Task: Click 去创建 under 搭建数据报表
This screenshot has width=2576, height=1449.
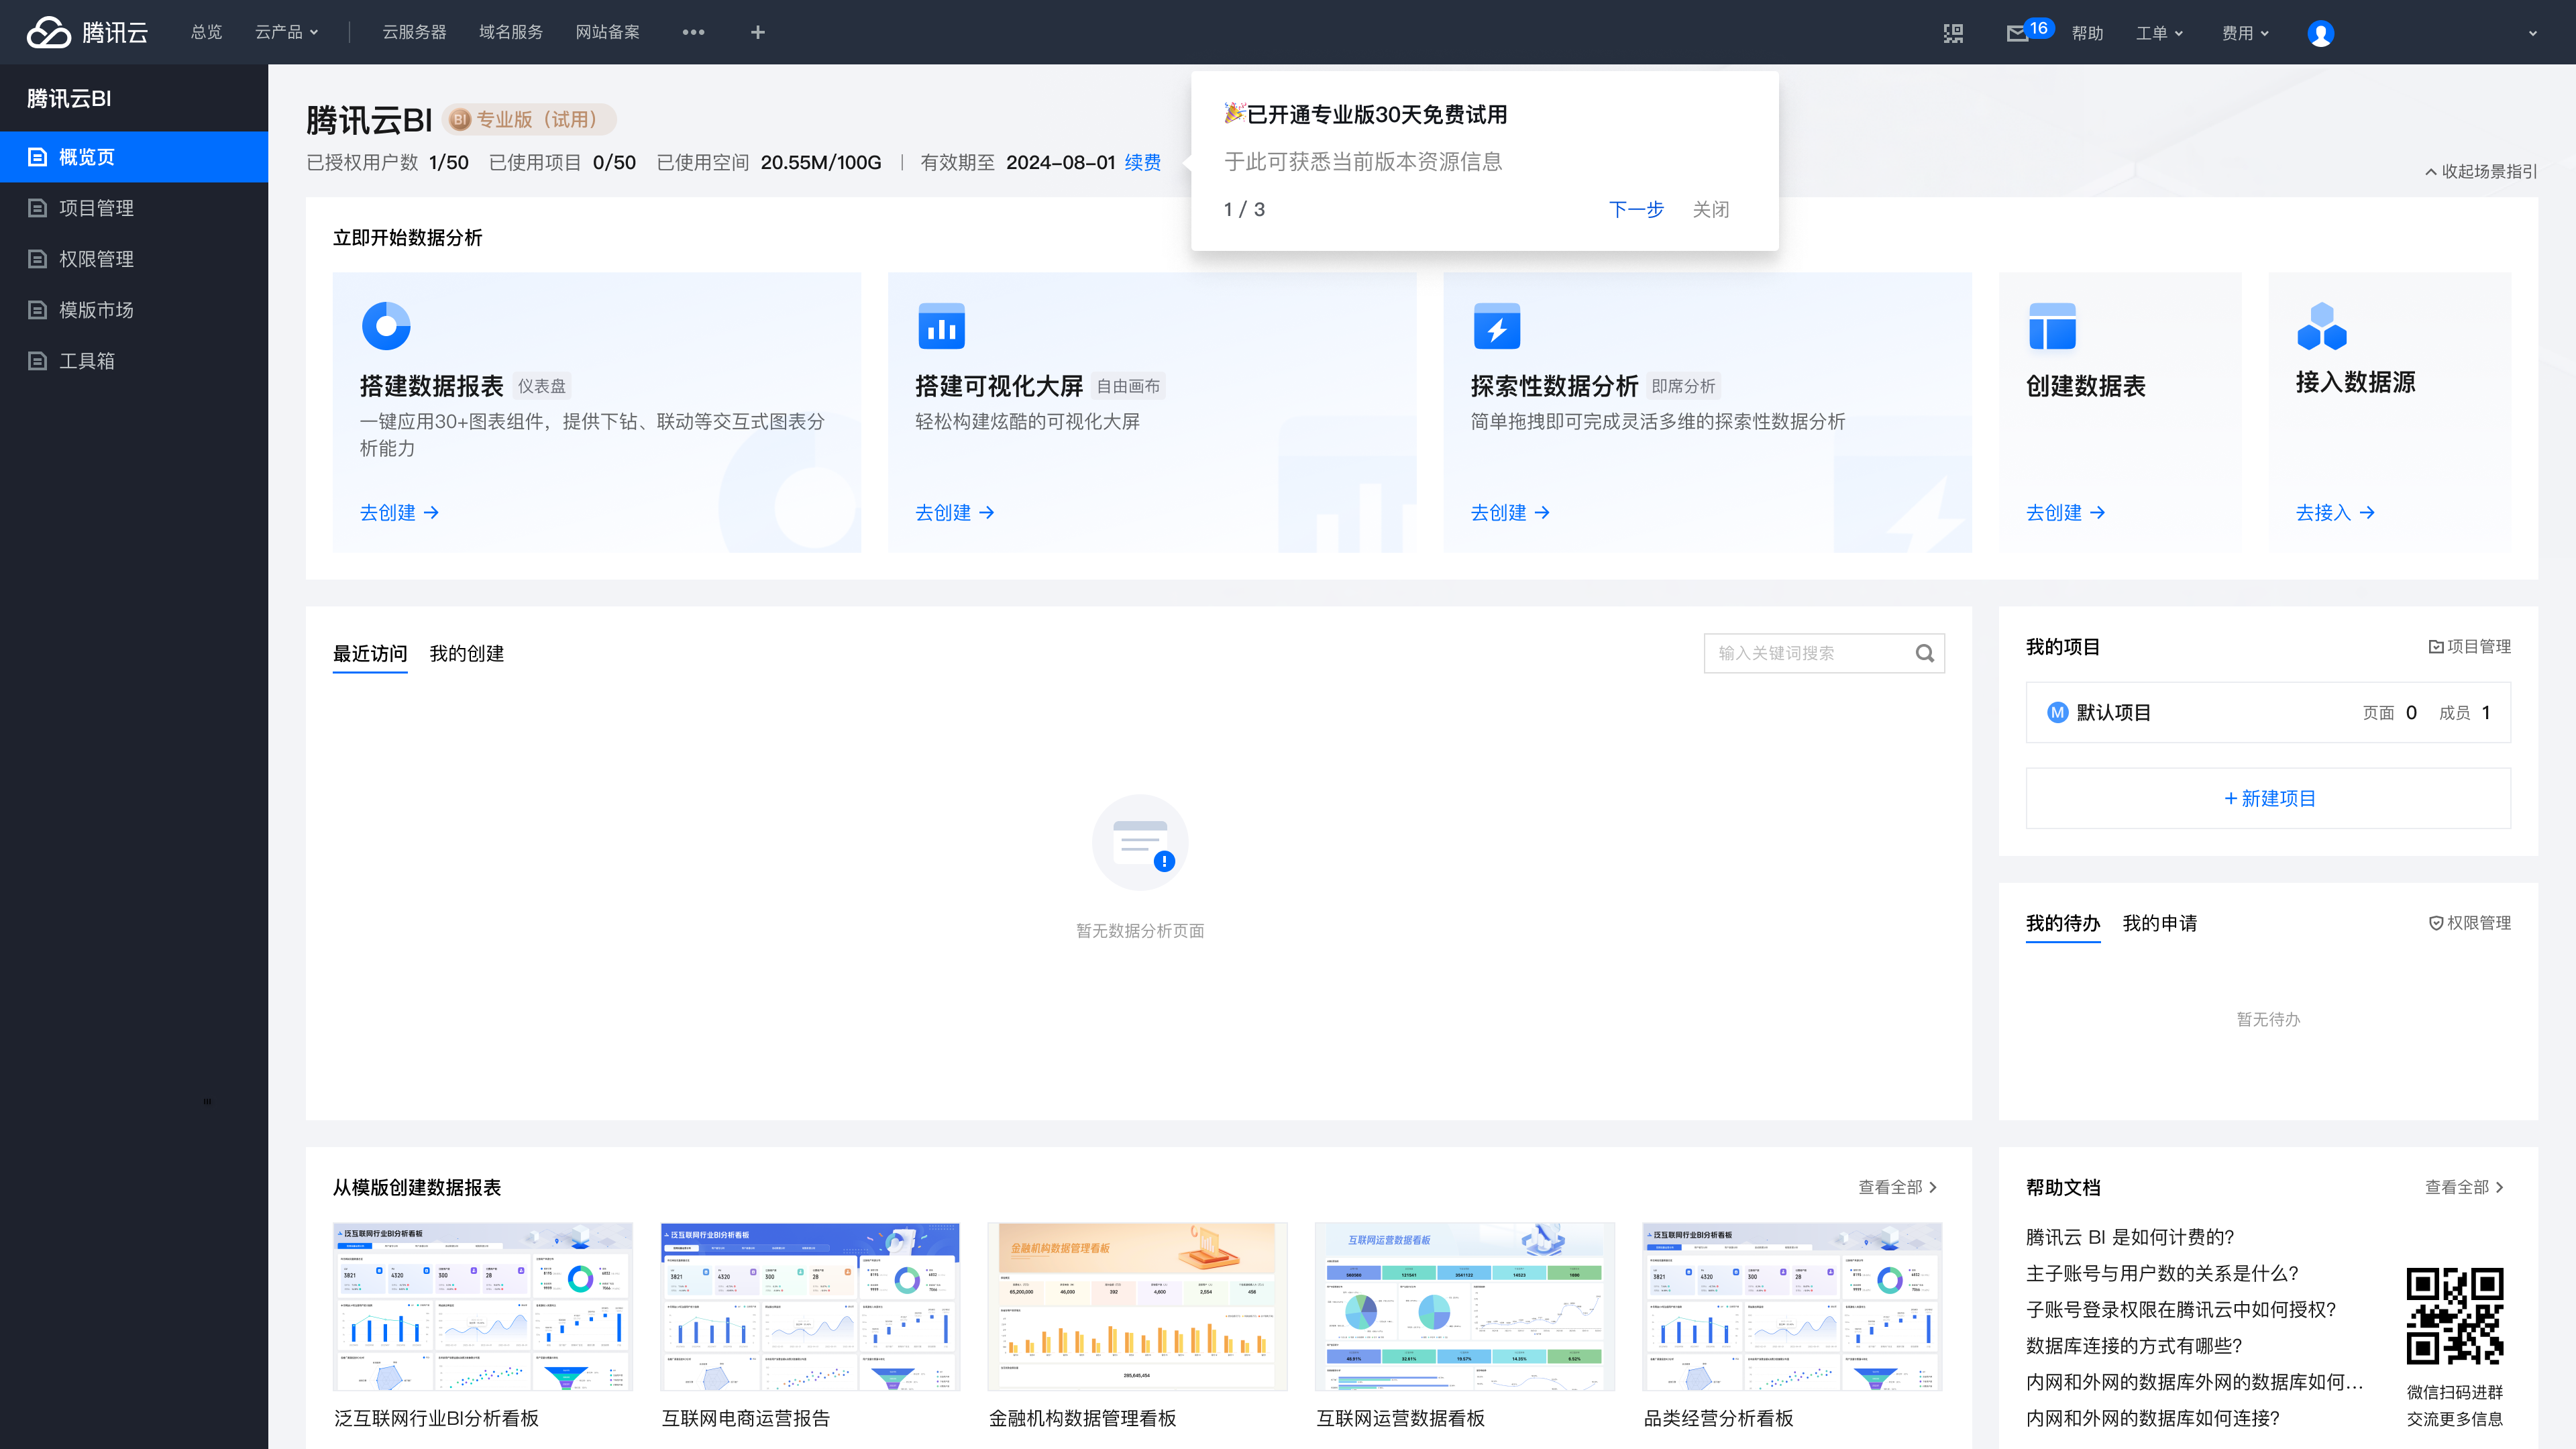Action: [x=399, y=513]
